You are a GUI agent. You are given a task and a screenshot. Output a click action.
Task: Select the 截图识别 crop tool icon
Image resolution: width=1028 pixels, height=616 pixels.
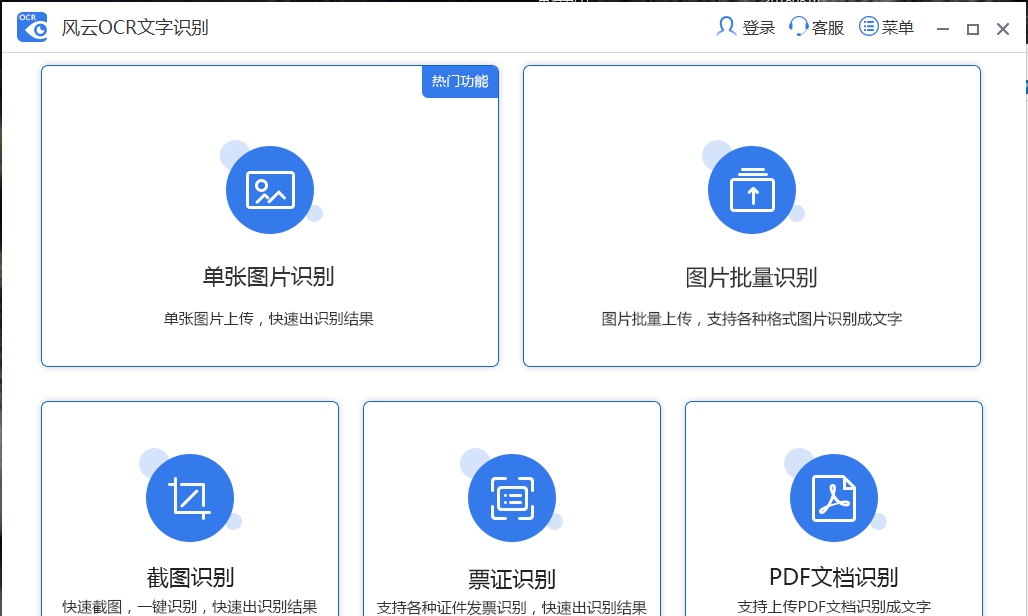pos(190,497)
